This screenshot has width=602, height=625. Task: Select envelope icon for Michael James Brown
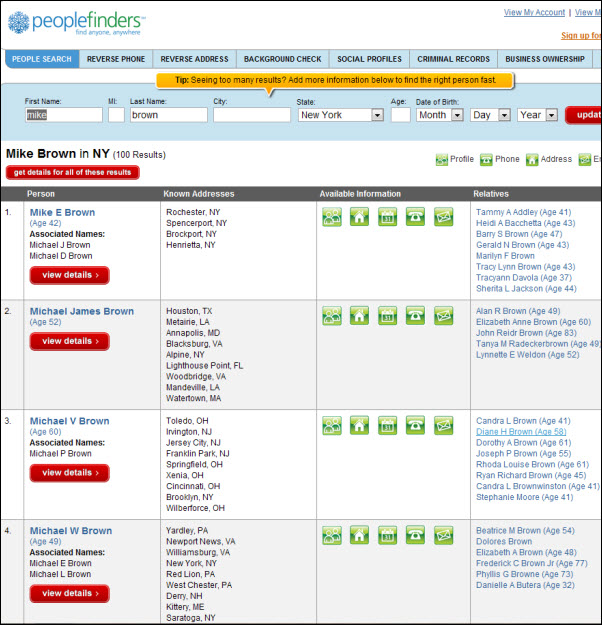pos(444,316)
